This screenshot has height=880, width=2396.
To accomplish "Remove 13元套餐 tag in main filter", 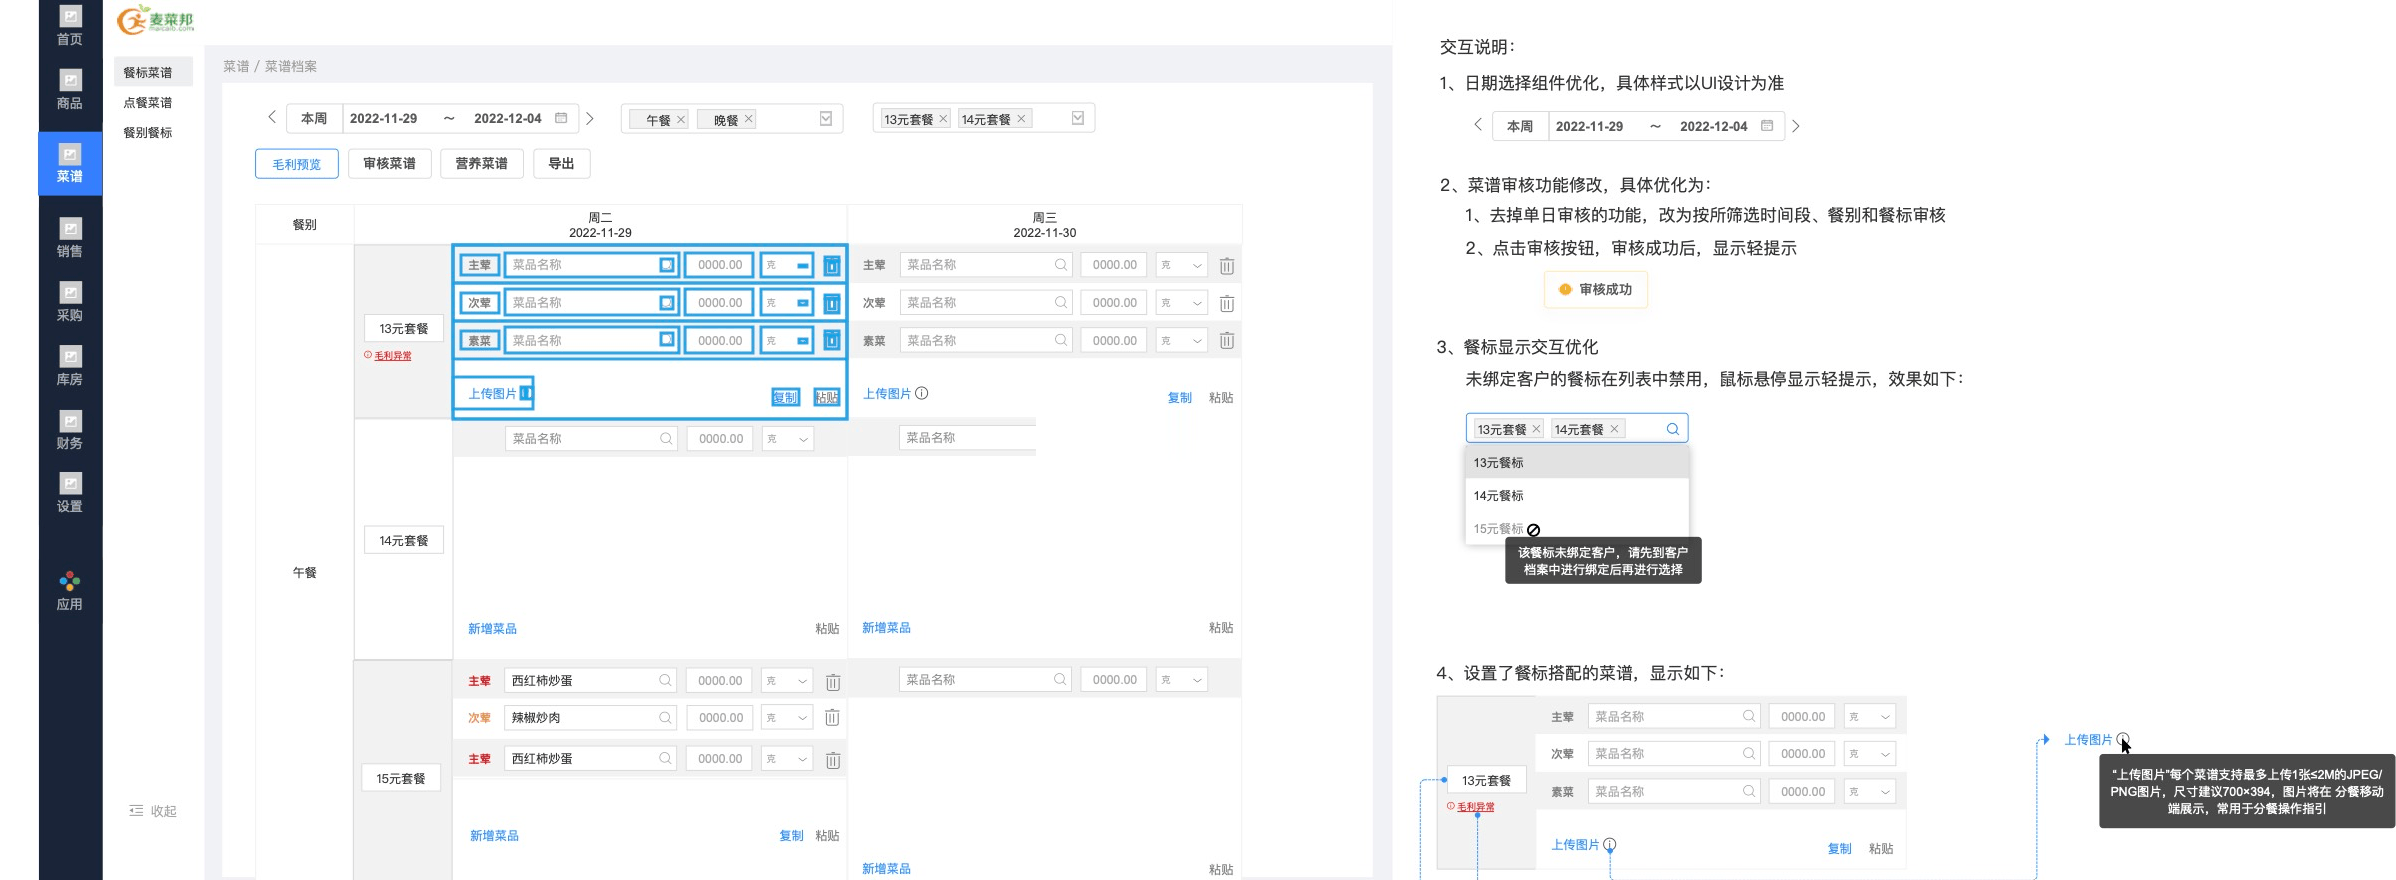I will [943, 119].
